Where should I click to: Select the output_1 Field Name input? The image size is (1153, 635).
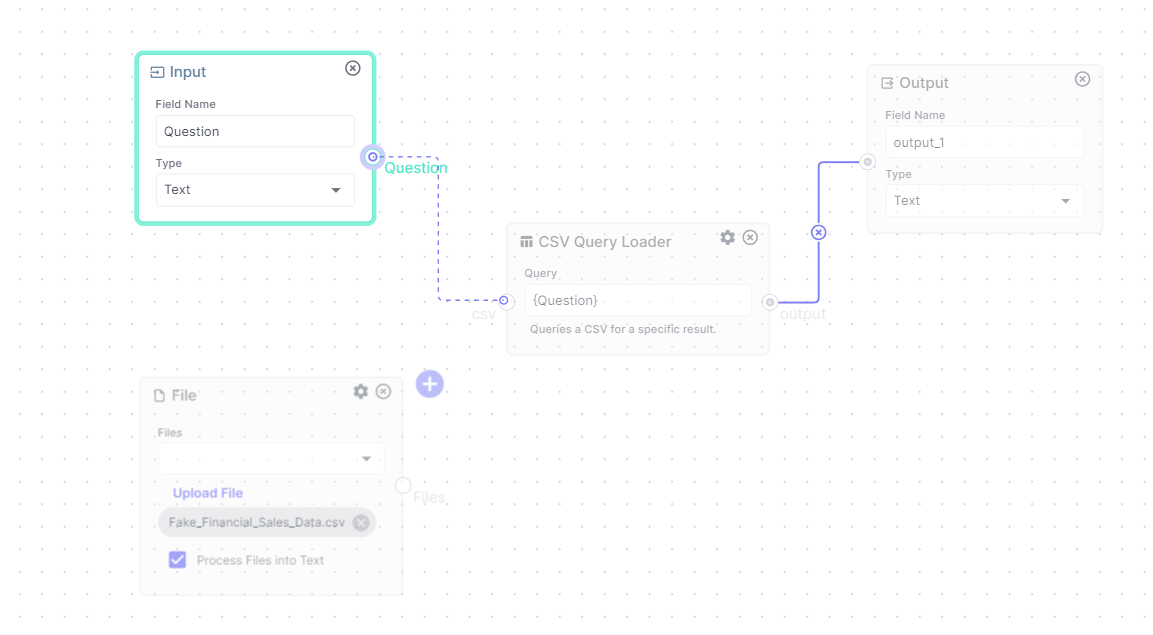coord(984,142)
